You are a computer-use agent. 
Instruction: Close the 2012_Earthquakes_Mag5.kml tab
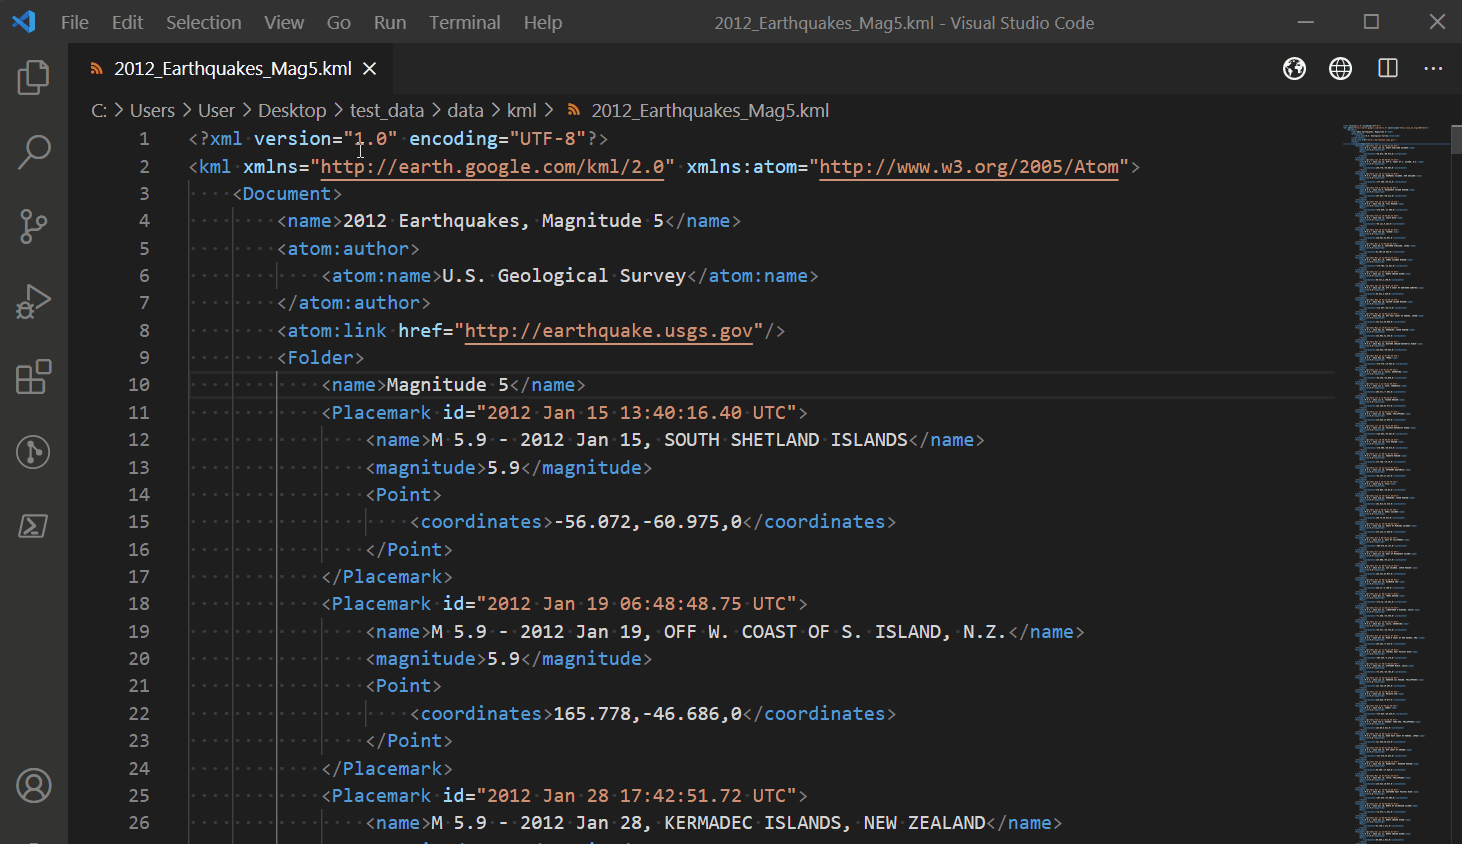[369, 69]
